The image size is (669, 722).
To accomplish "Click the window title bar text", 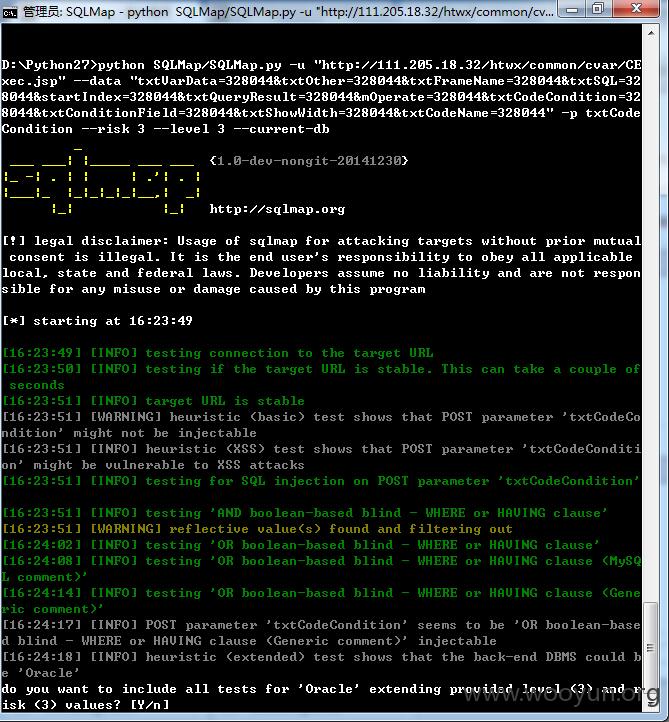I will click(x=288, y=11).
